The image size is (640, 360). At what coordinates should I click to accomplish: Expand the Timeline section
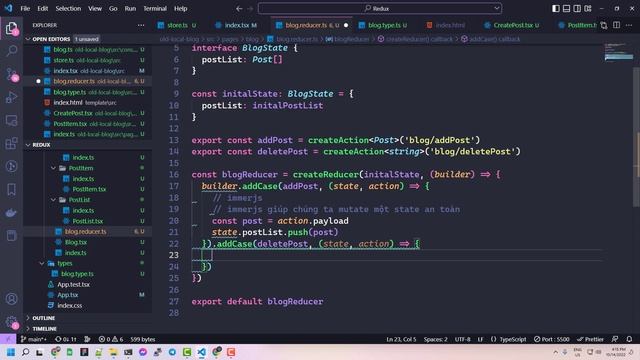coord(44,329)
